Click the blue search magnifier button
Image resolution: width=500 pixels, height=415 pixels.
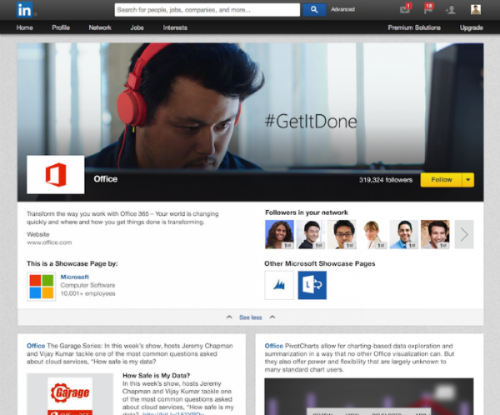coord(314,10)
